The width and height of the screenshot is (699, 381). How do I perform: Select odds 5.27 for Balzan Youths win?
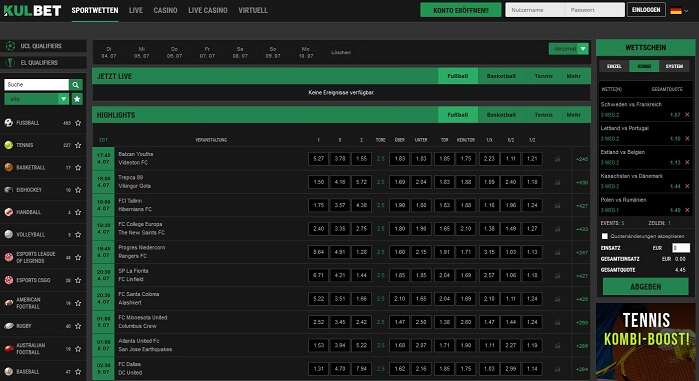pos(319,159)
